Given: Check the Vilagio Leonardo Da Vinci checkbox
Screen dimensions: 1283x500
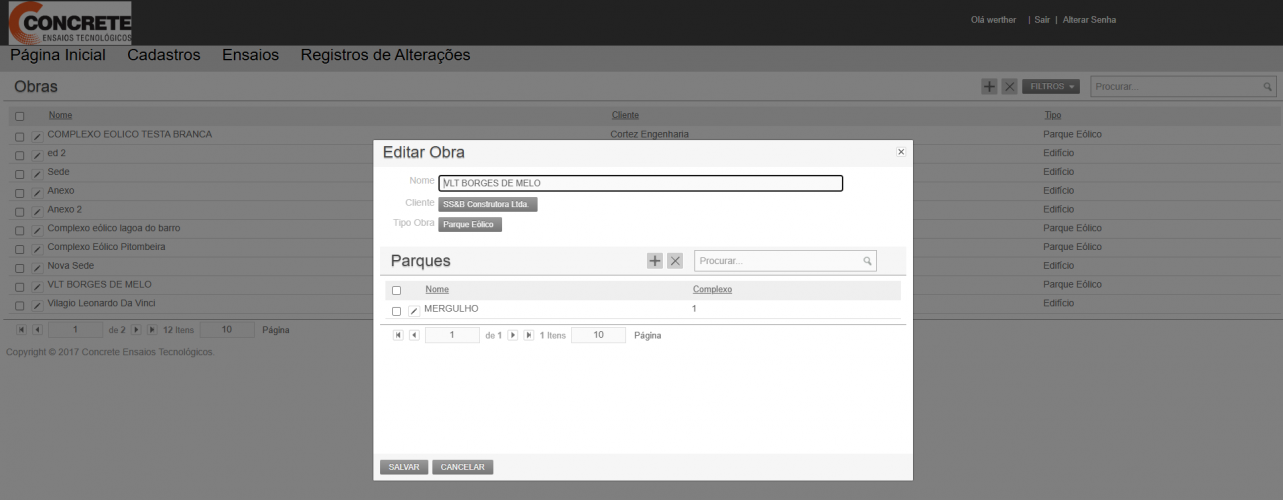Looking at the screenshot, I should coord(19,305).
